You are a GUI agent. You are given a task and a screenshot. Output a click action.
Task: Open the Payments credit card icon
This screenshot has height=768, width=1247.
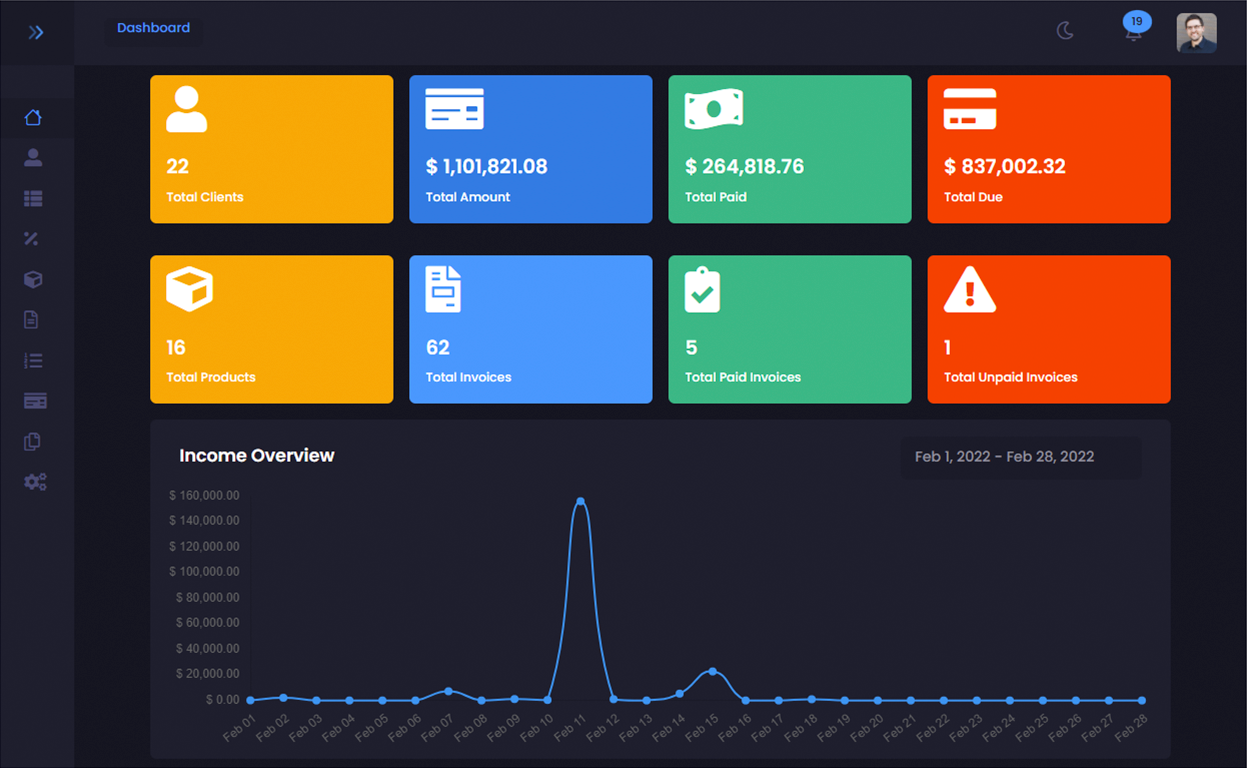33,400
